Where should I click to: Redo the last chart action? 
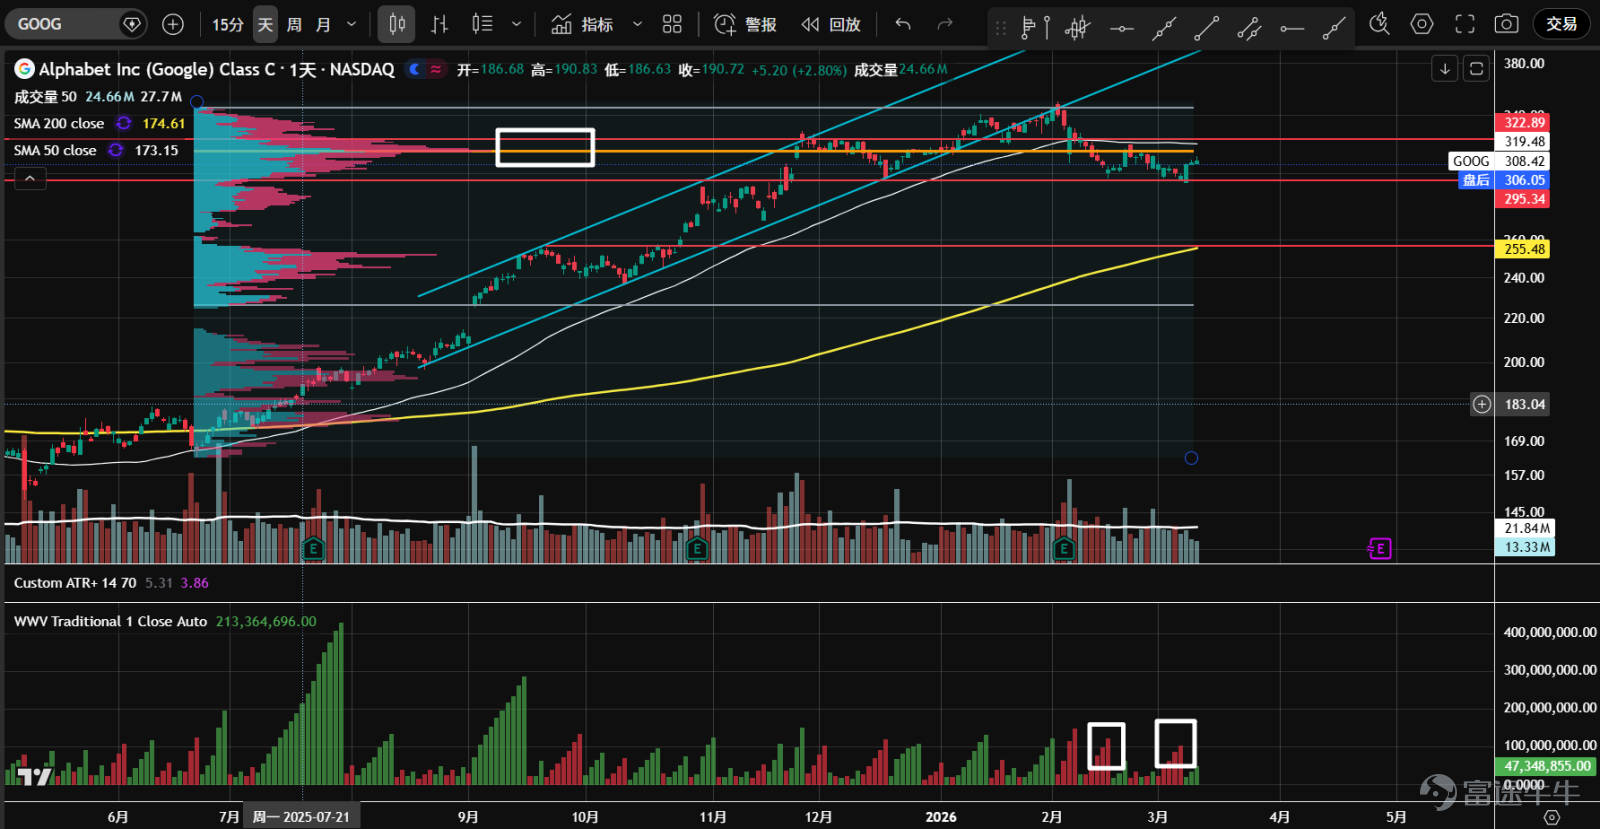click(945, 24)
